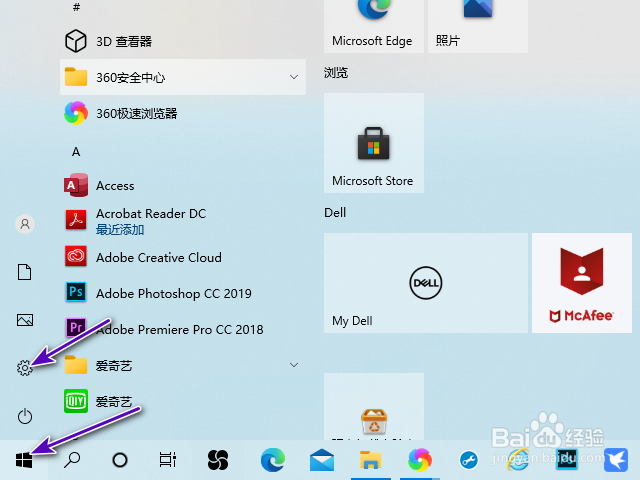Click the Power icon in Start sidebar

click(x=25, y=416)
